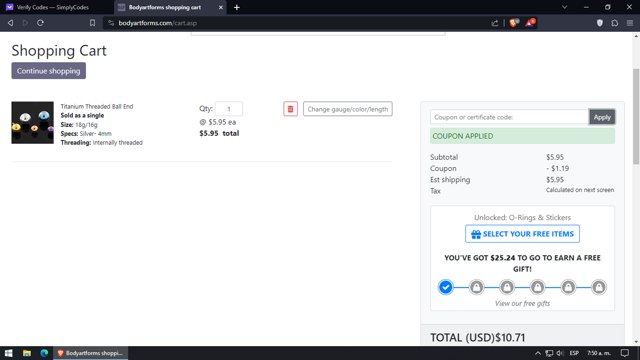Click SELECT YOUR FREE ITEMS button
This screenshot has height=360, width=640.
[x=522, y=234]
